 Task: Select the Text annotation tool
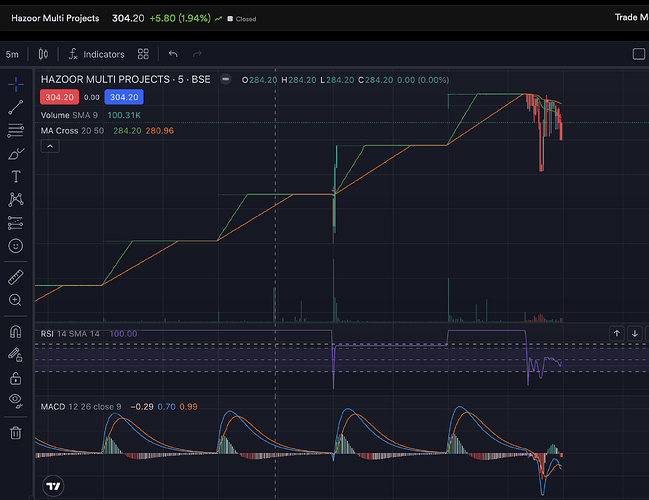pyautogui.click(x=16, y=177)
